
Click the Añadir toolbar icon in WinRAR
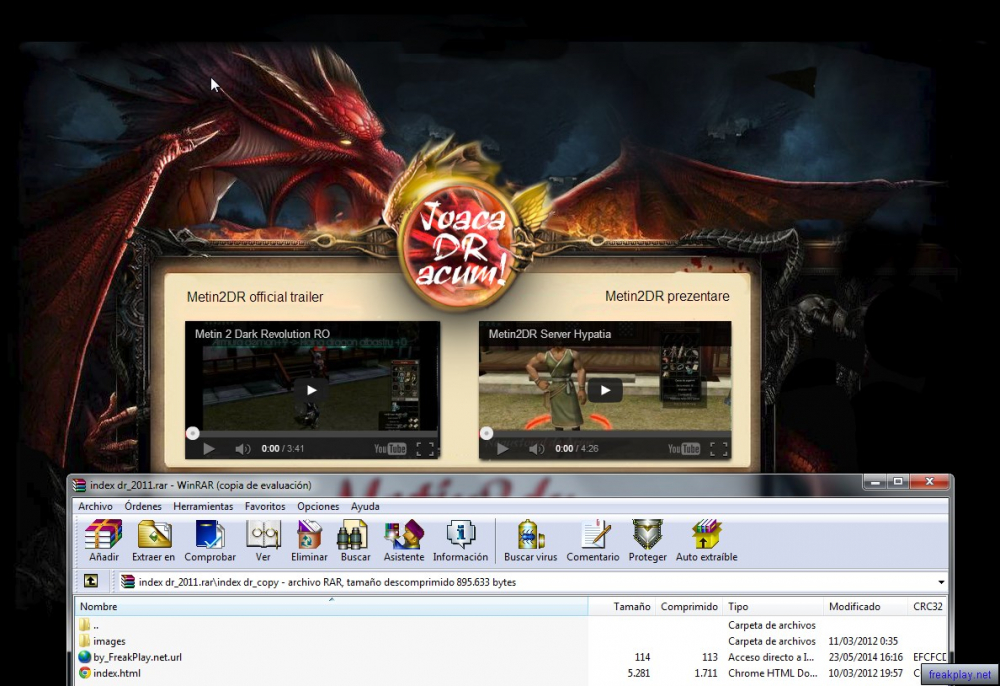click(103, 539)
